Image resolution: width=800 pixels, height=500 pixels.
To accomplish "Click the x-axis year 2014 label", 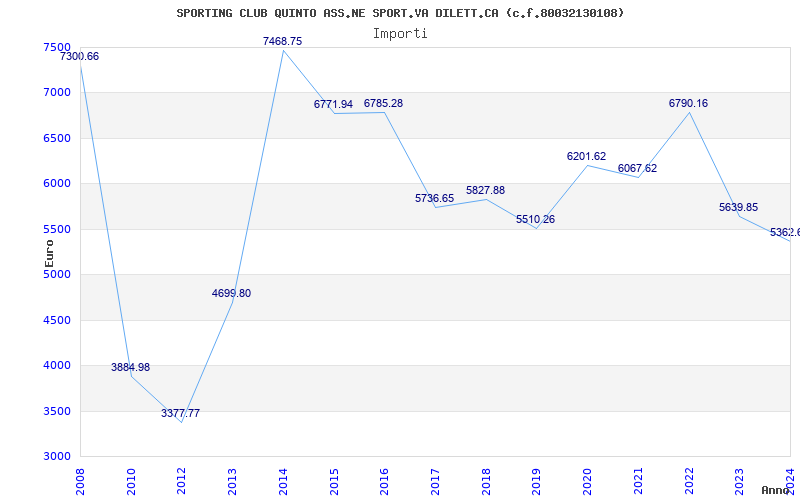I will tap(283, 481).
